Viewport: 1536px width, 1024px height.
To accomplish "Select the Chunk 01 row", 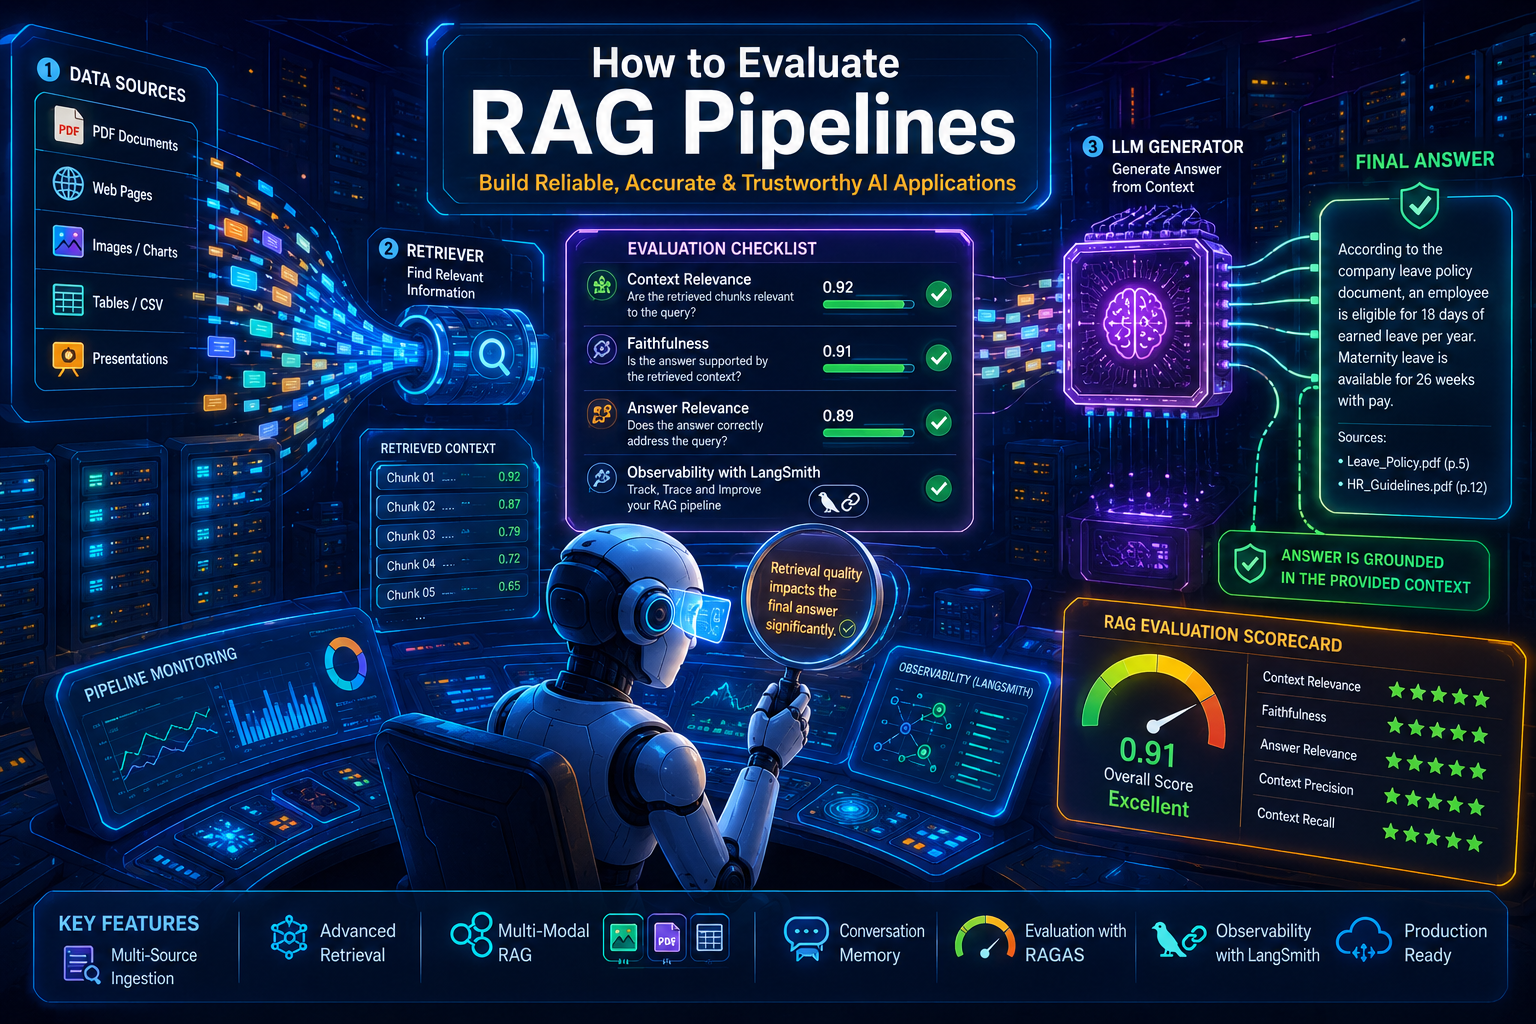I will [x=452, y=477].
